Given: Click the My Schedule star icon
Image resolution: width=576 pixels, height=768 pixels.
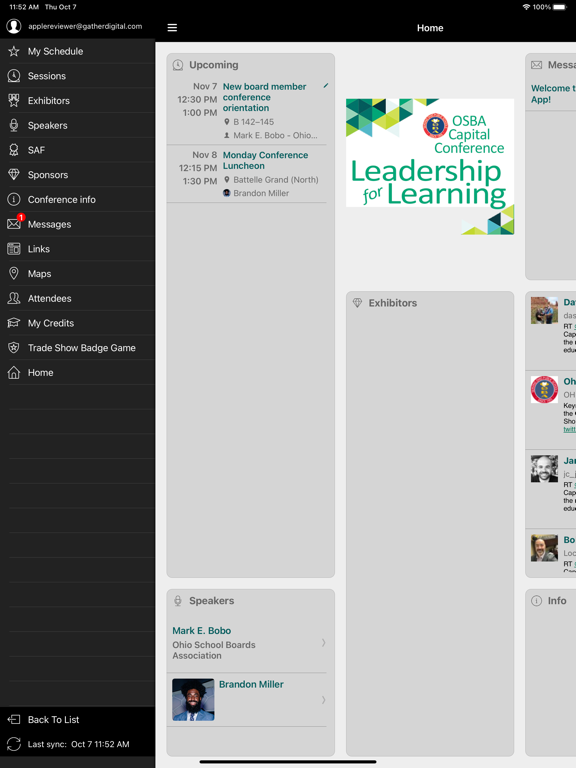Looking at the screenshot, I should 14,51.
